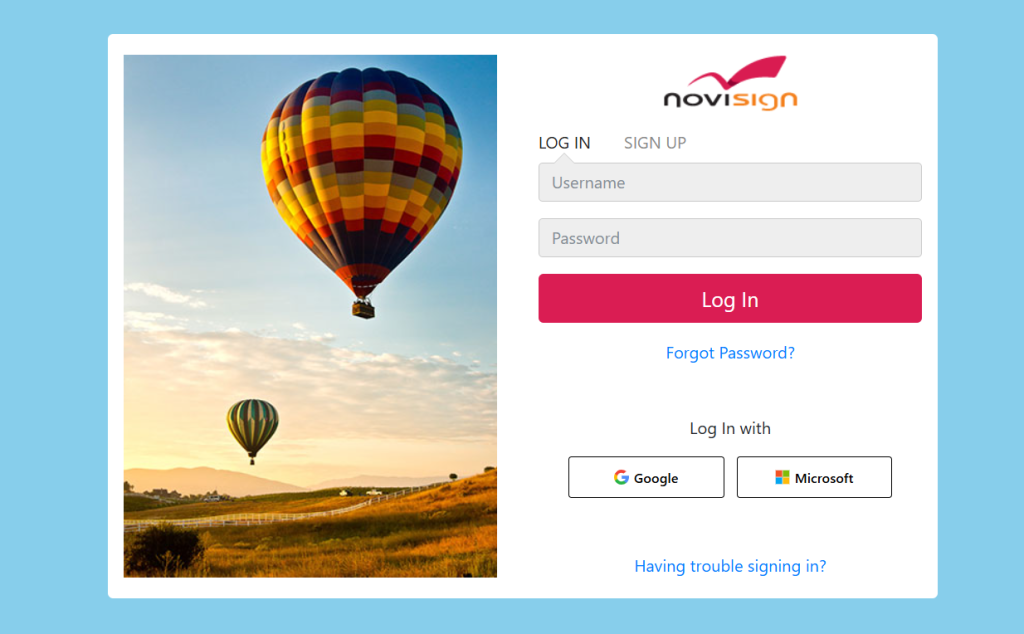Sign in with the Google button

tap(646, 477)
